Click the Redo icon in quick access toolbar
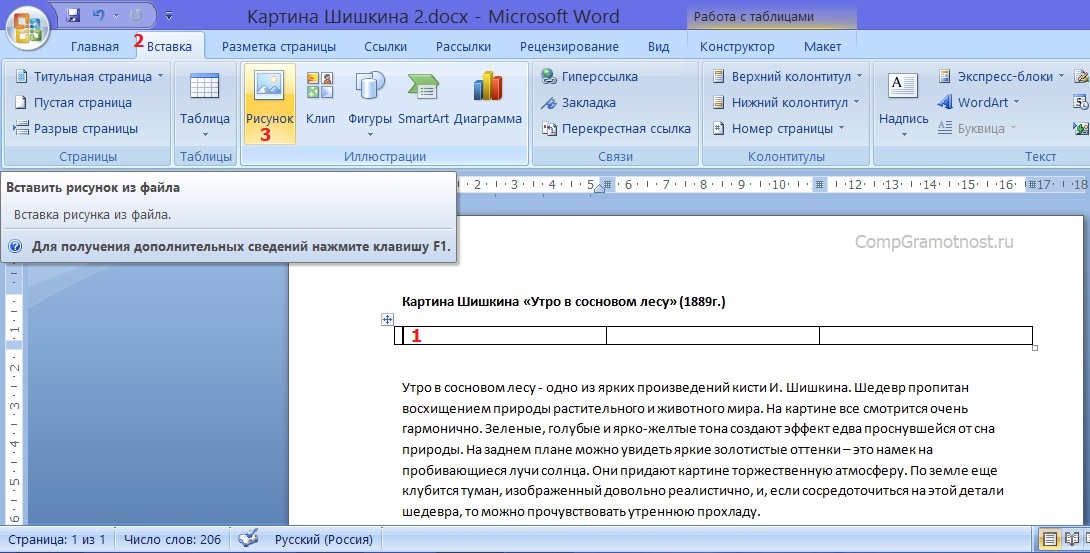Screen dimensions: 1090x553 tap(136, 15)
